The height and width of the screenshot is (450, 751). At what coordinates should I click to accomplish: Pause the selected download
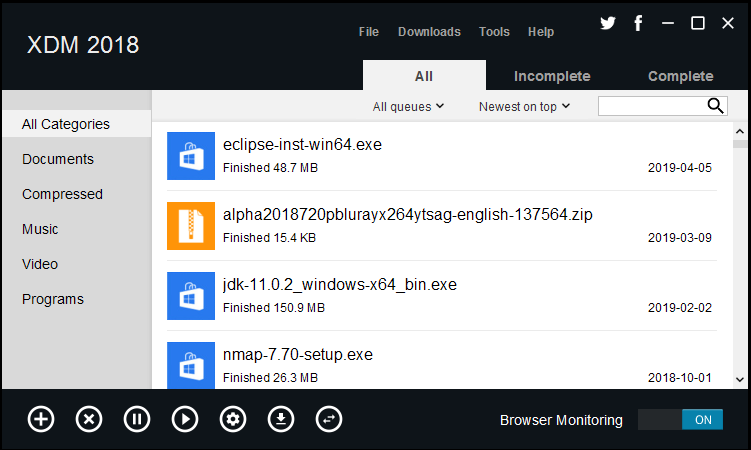pyautogui.click(x=137, y=419)
